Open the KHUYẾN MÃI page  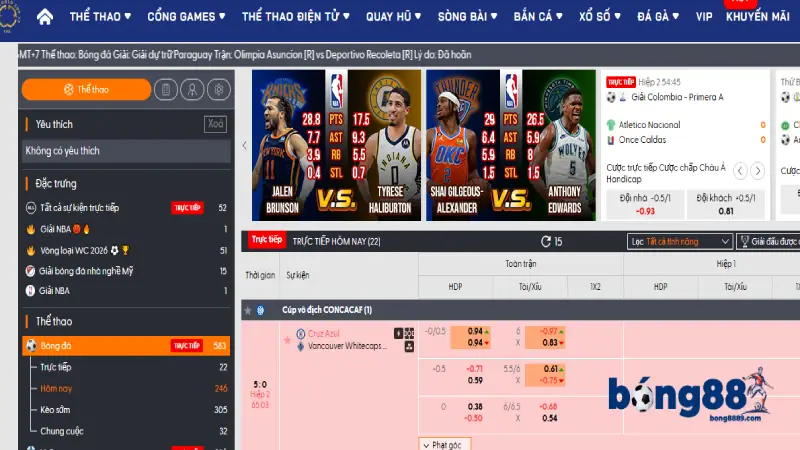pyautogui.click(x=758, y=17)
